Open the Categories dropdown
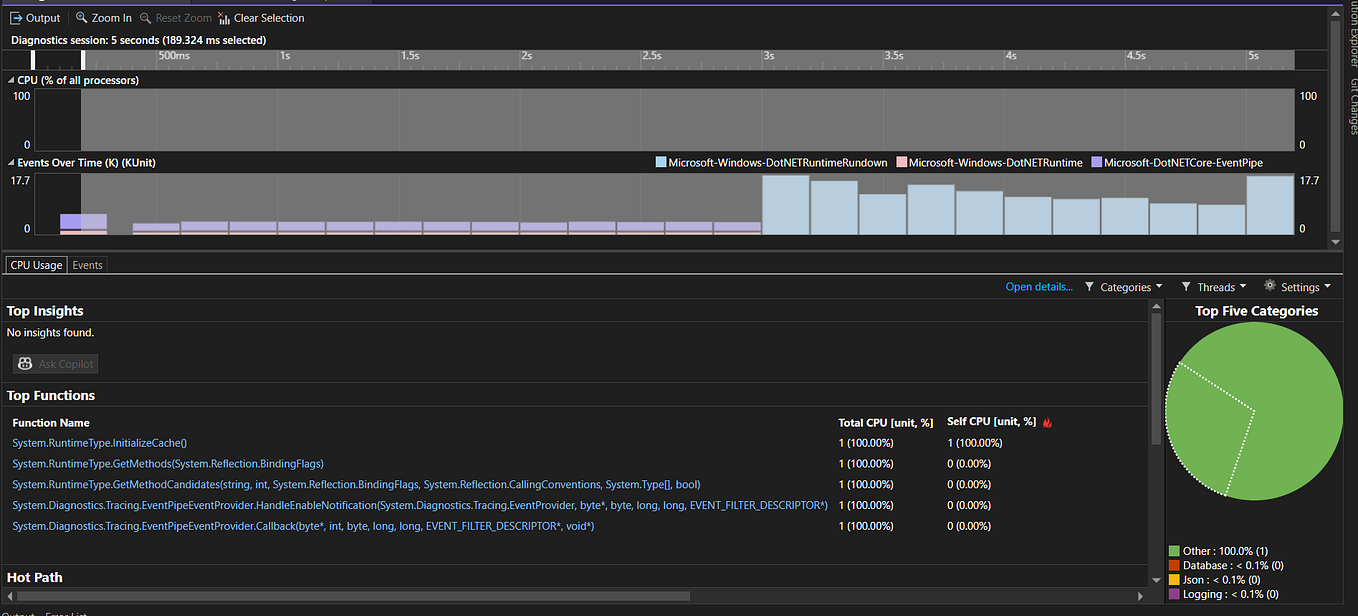1358x616 pixels. click(x=1124, y=286)
